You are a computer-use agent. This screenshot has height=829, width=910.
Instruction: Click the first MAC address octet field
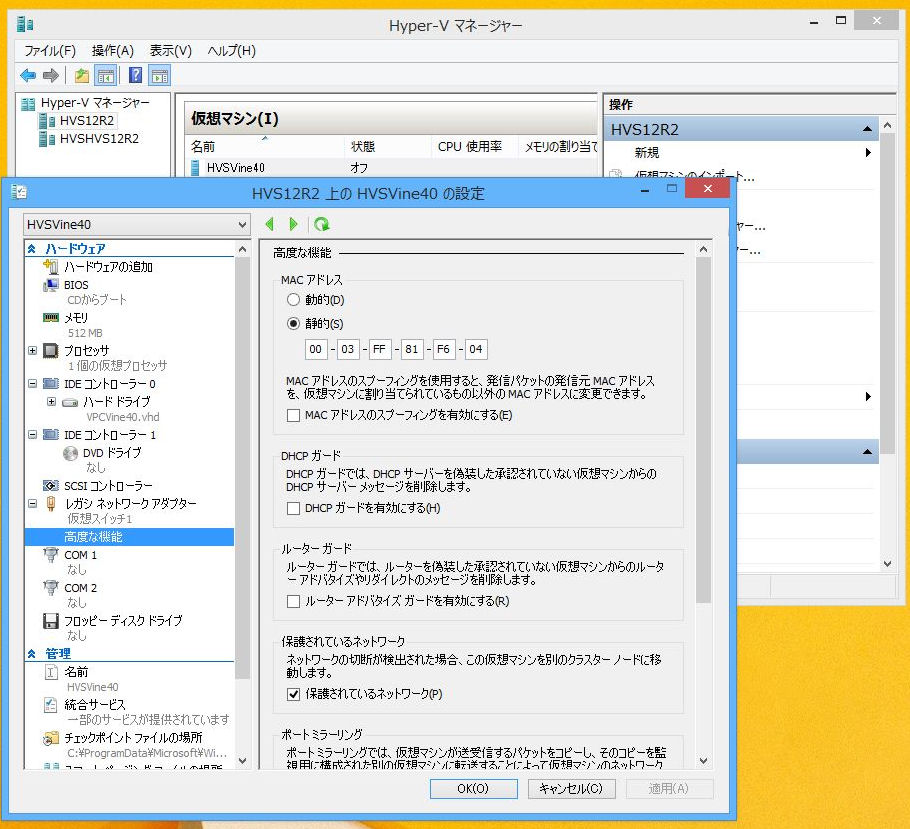coord(317,349)
